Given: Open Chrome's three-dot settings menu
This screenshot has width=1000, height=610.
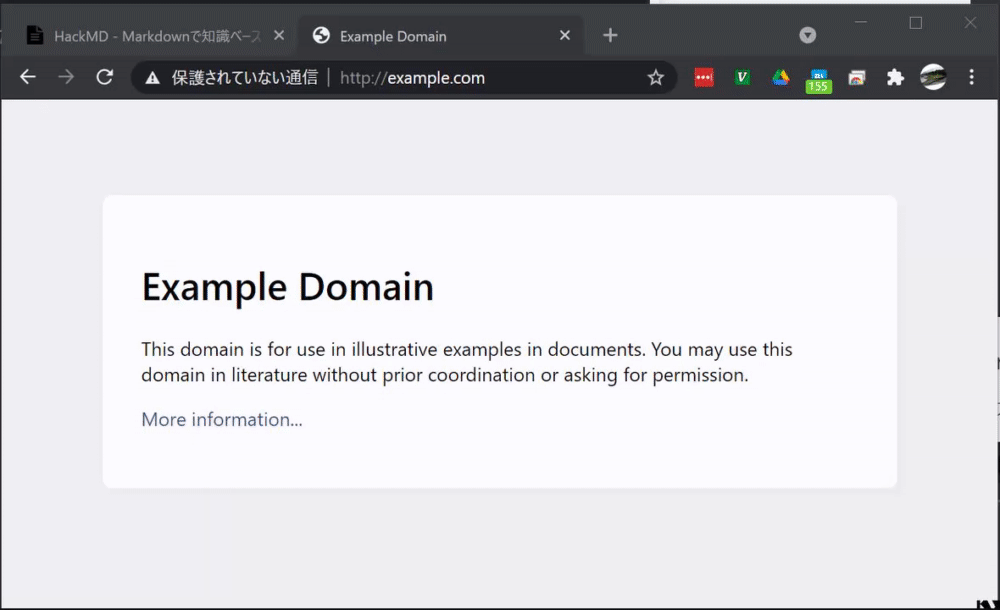Looking at the screenshot, I should 972,77.
